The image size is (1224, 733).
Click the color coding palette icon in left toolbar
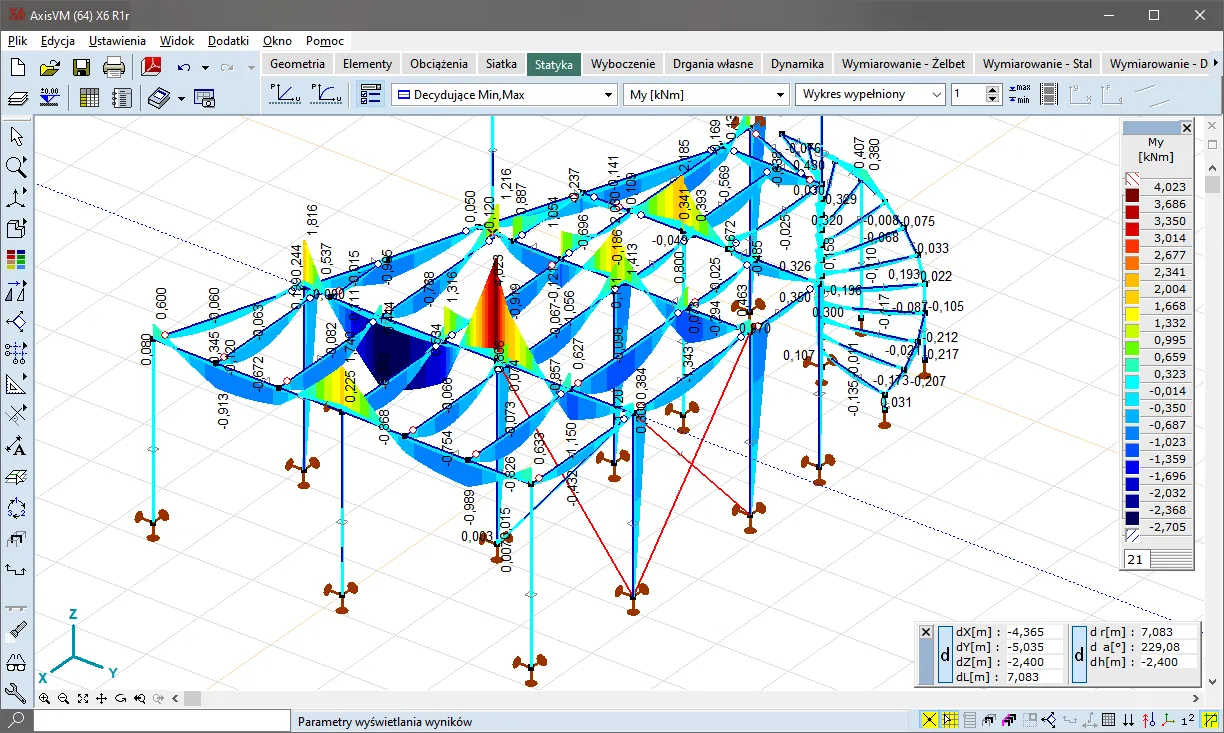(16, 260)
